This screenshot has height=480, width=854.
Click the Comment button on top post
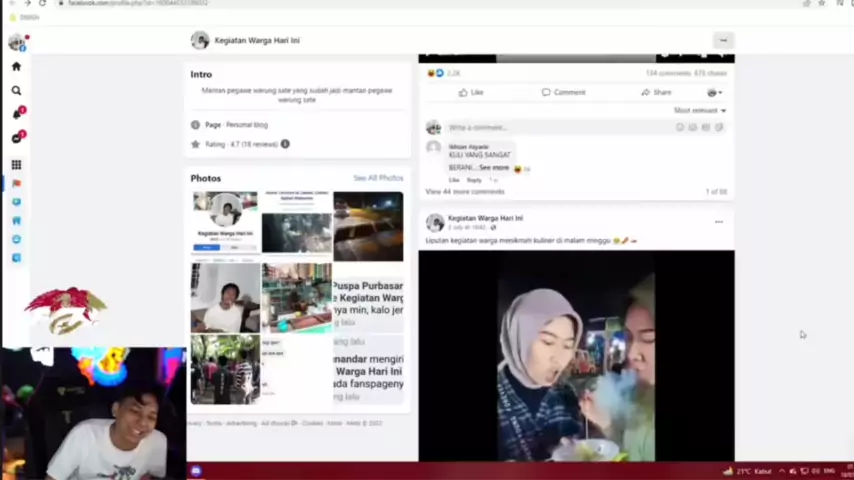(563, 92)
